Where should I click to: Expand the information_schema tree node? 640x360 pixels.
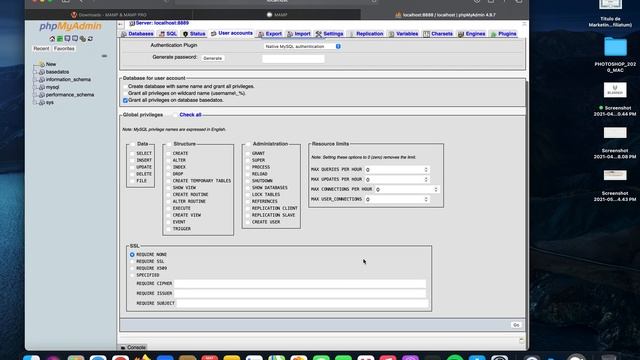(x=35, y=80)
